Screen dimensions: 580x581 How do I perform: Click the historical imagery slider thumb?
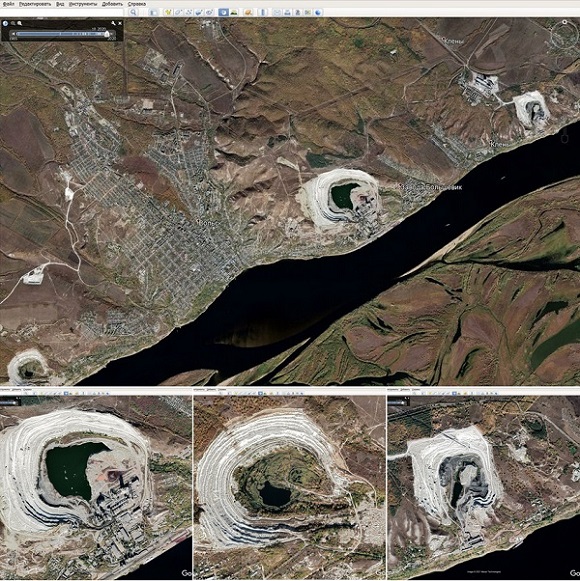pos(107,34)
